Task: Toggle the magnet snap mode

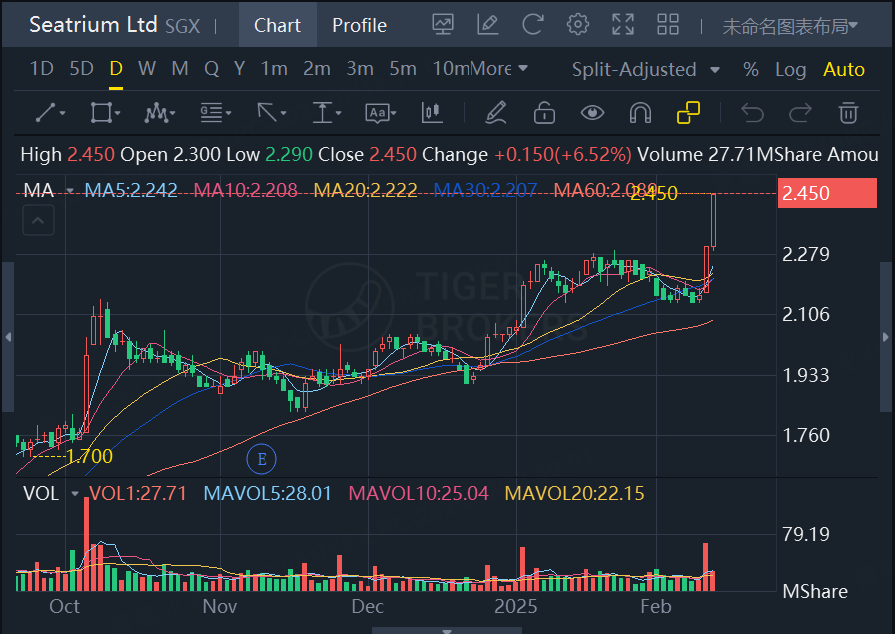Action: coord(640,112)
